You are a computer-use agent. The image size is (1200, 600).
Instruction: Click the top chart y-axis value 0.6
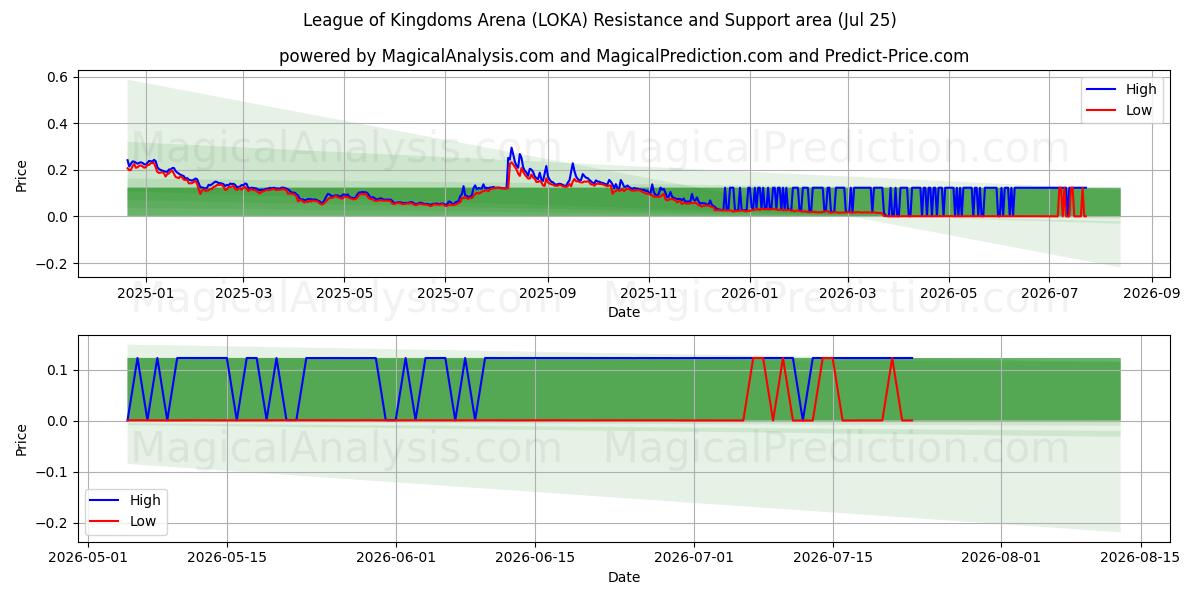click(x=58, y=78)
